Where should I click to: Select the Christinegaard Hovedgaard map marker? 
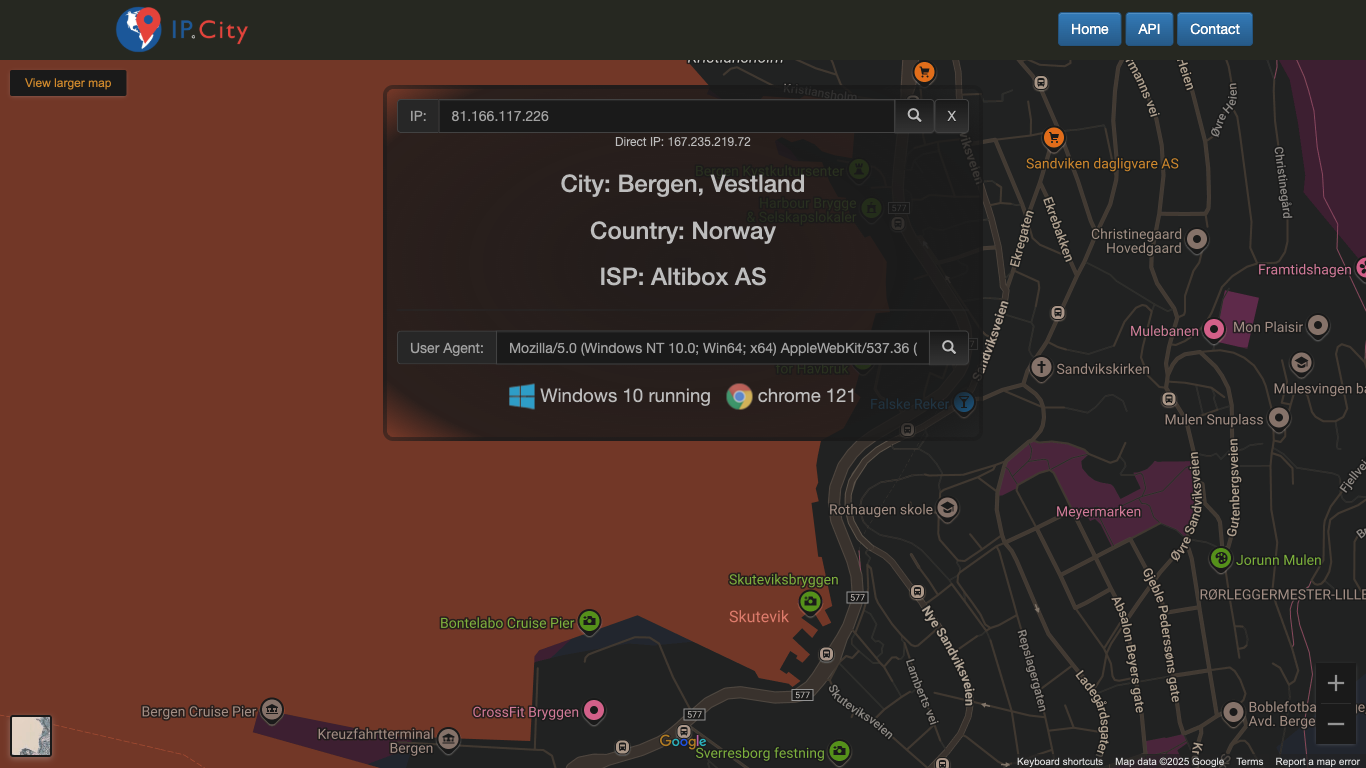click(1196, 240)
